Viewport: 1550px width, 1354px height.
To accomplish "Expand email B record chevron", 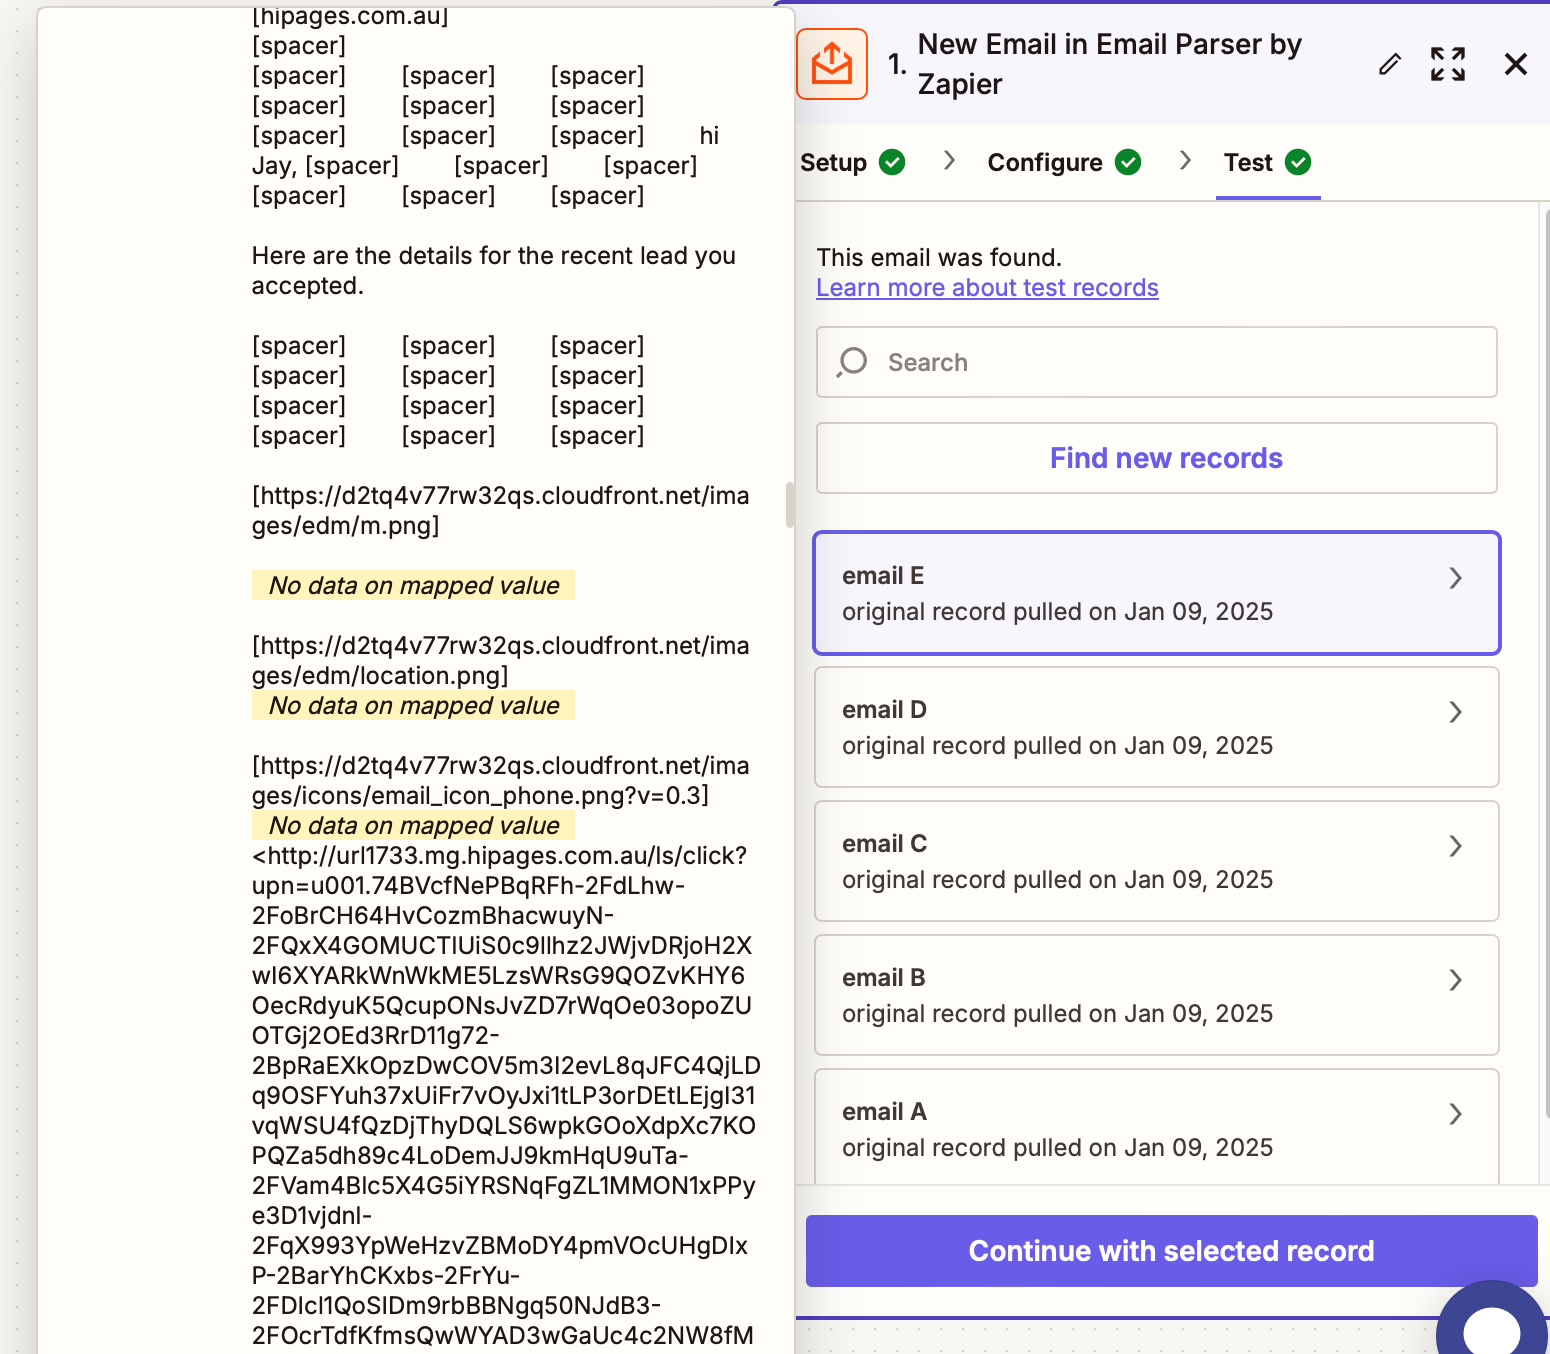I will pos(1456,980).
